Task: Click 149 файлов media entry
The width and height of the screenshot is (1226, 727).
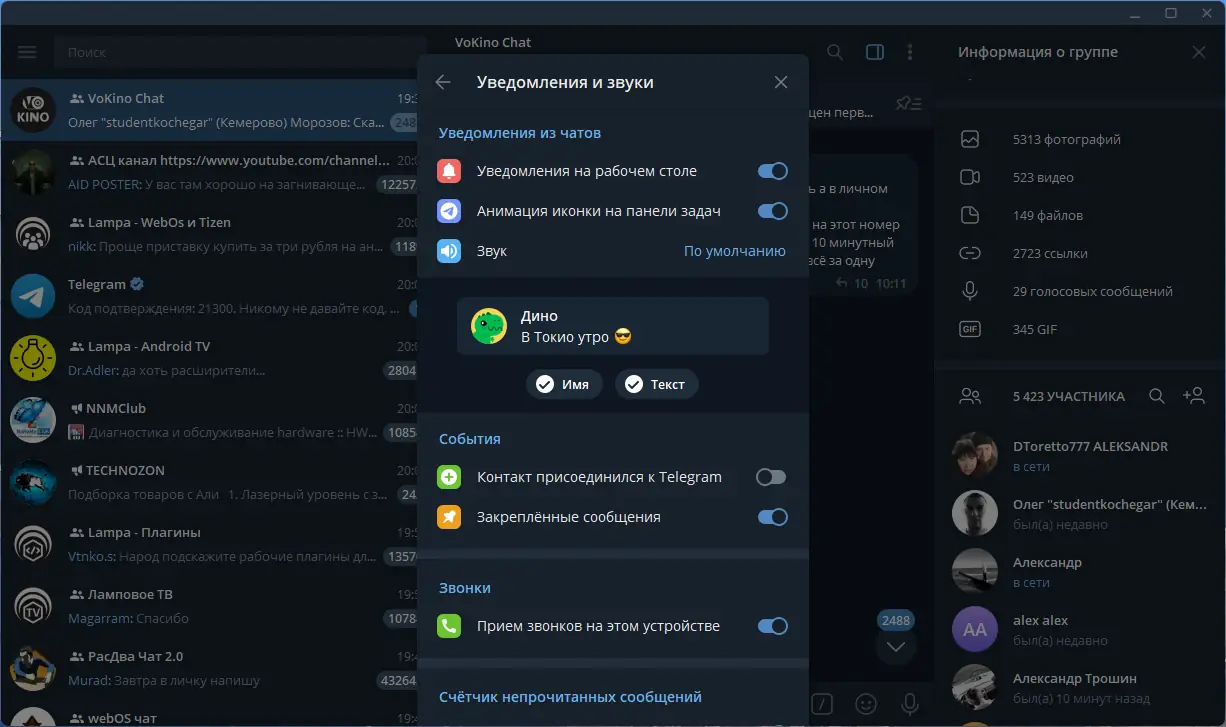Action: 1080,216
